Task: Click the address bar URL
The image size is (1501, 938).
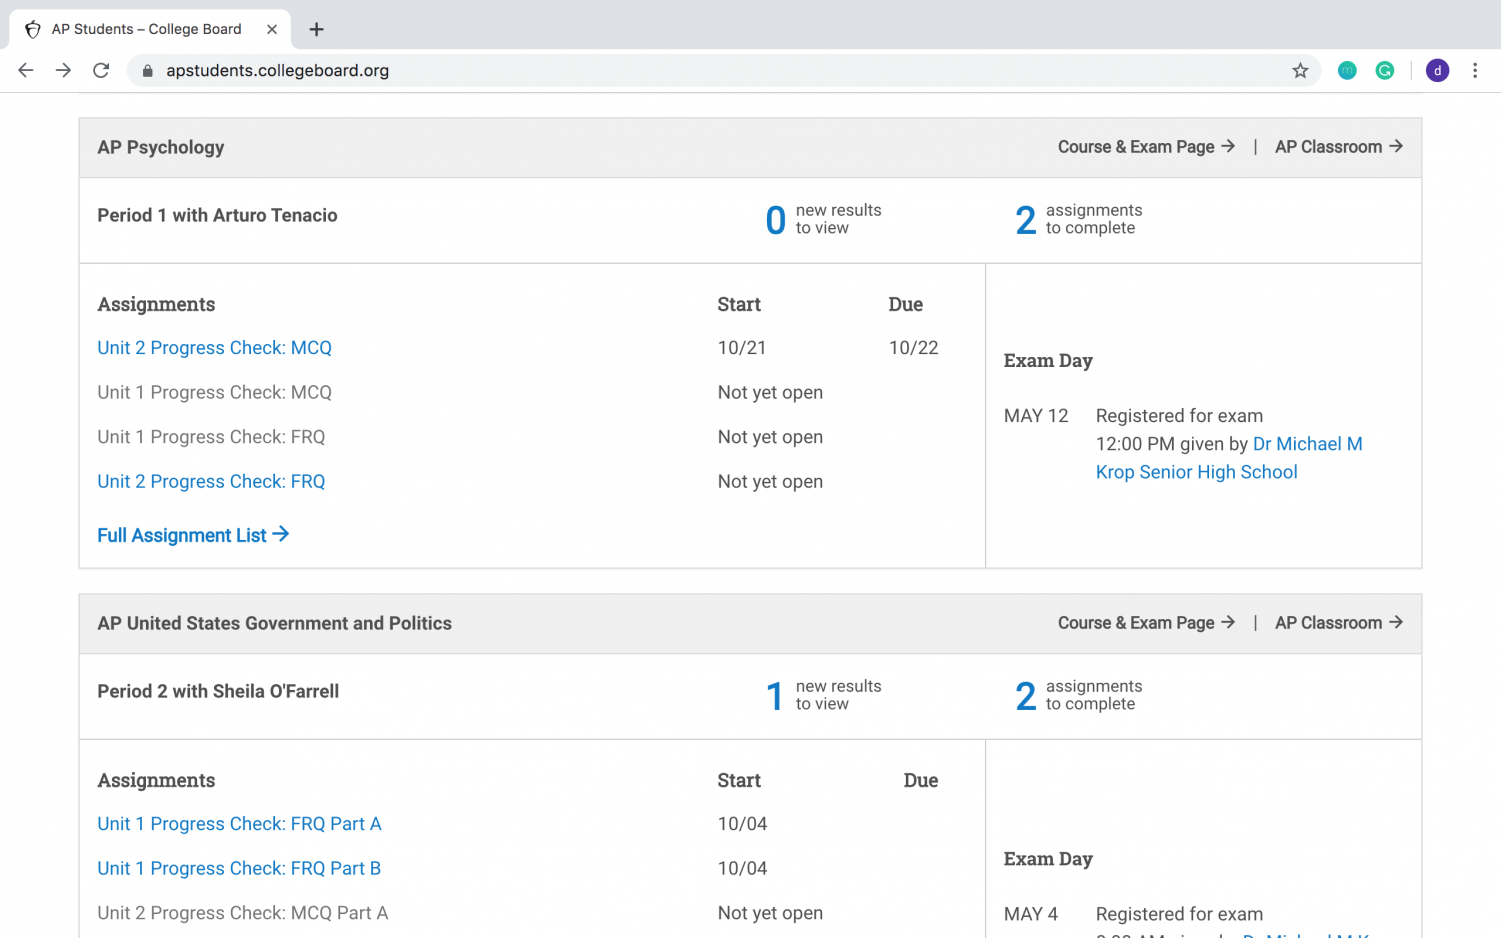Action: 277,71
